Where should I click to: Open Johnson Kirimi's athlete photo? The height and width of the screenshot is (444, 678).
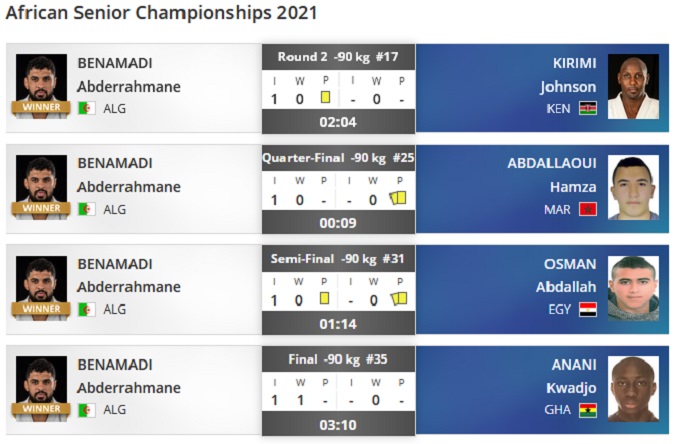[633, 87]
